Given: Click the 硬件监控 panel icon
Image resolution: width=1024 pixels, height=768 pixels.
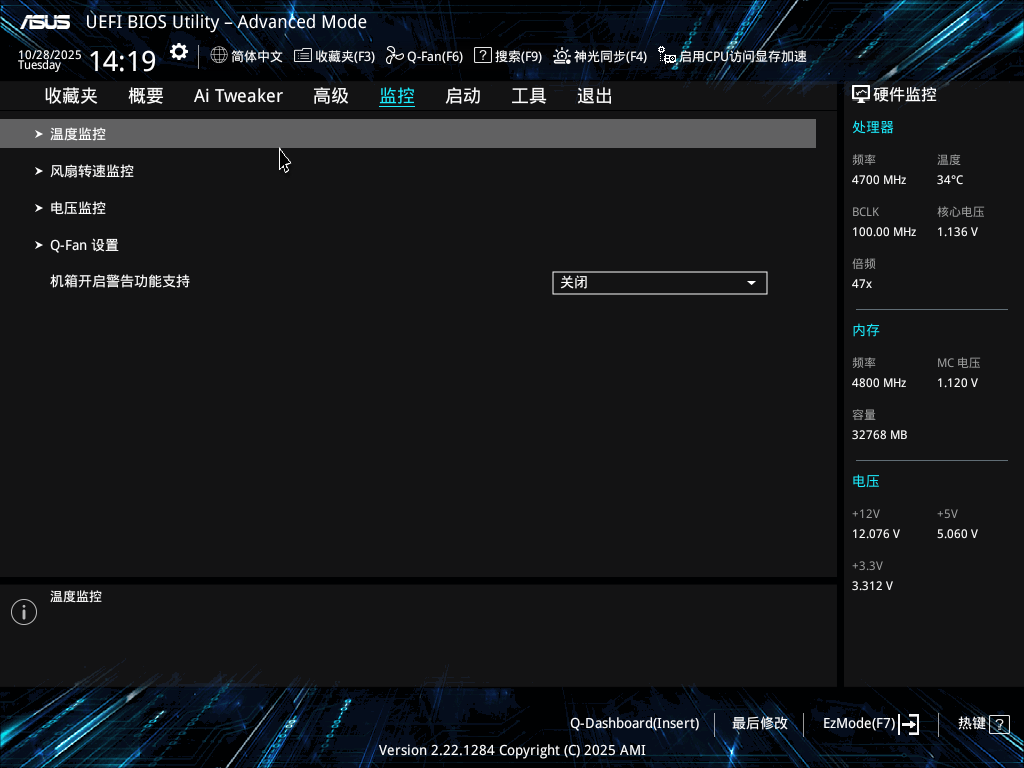Looking at the screenshot, I should pyautogui.click(x=861, y=92).
